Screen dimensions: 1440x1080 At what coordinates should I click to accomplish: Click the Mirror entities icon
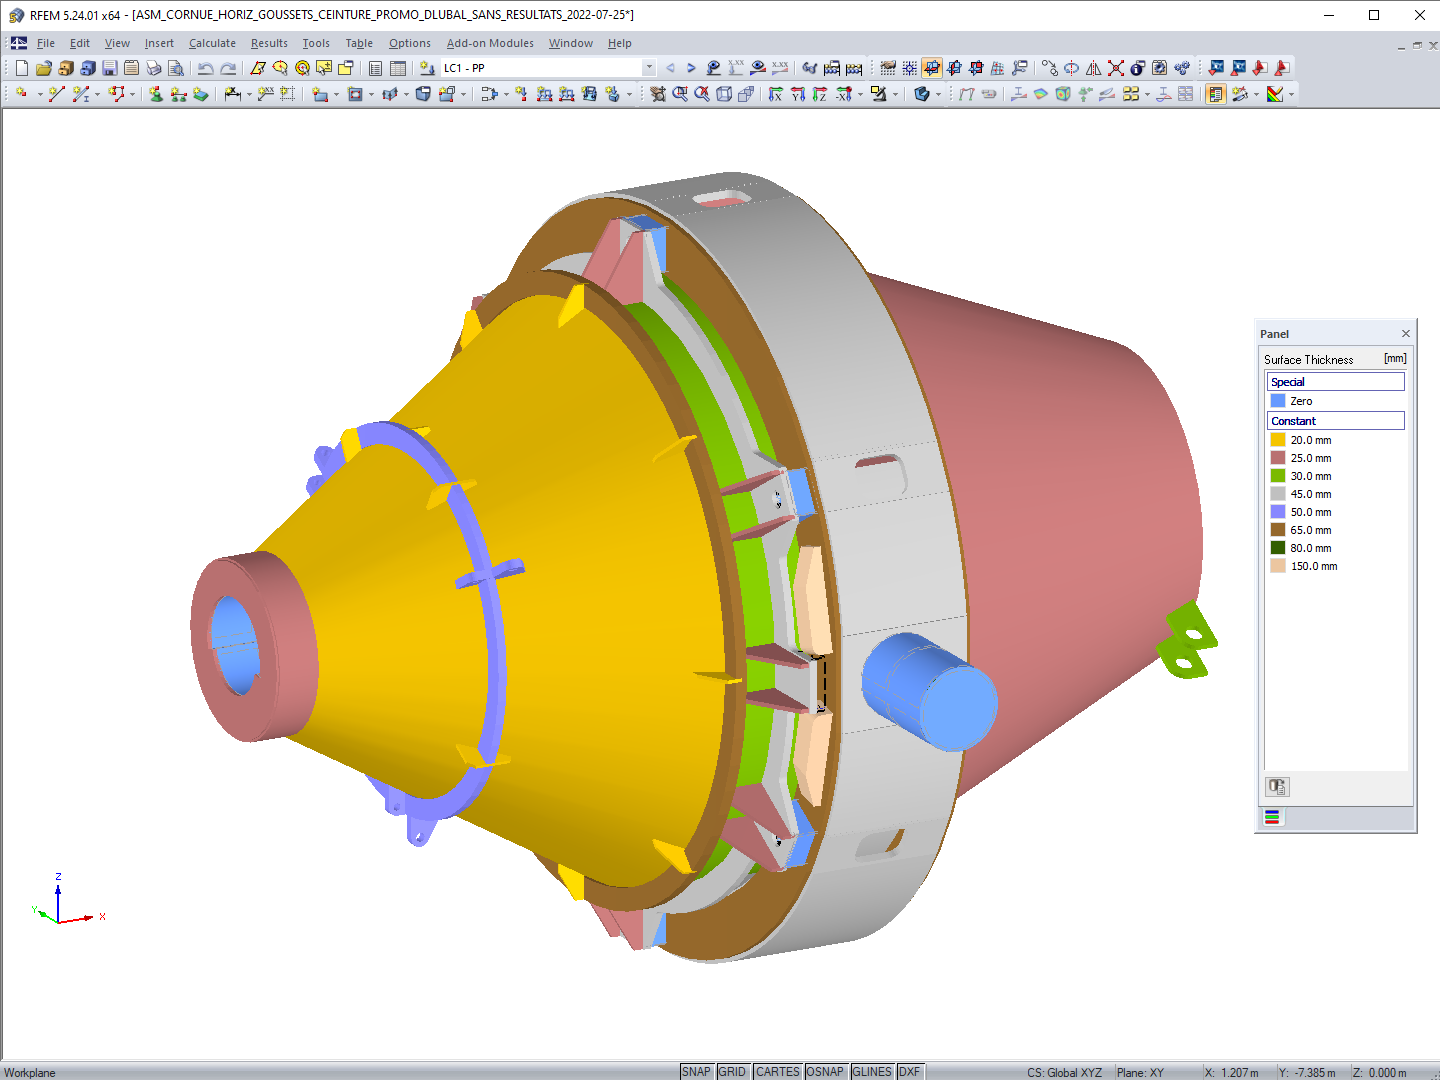tap(1095, 68)
